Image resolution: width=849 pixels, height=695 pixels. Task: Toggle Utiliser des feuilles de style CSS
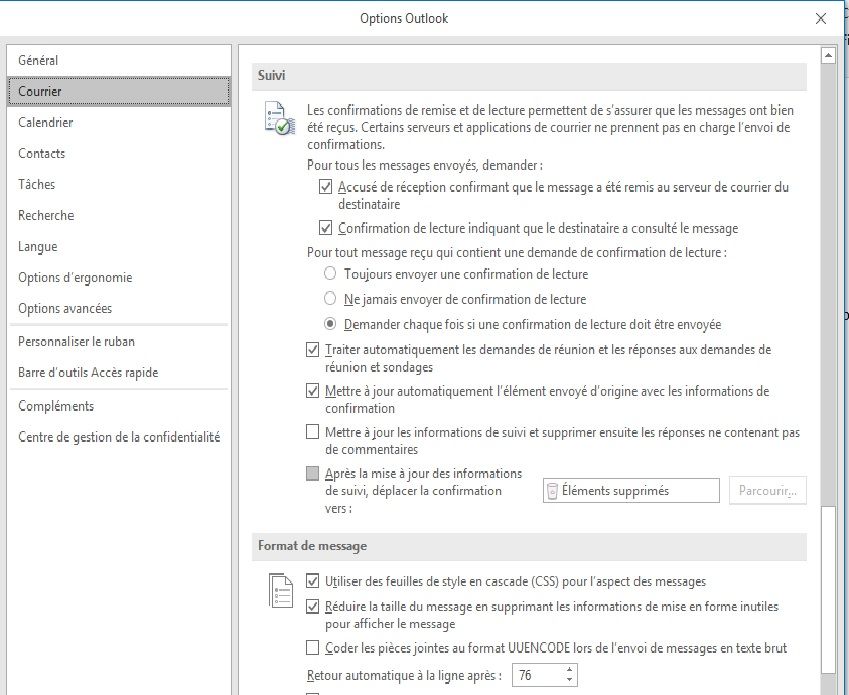pyautogui.click(x=312, y=581)
